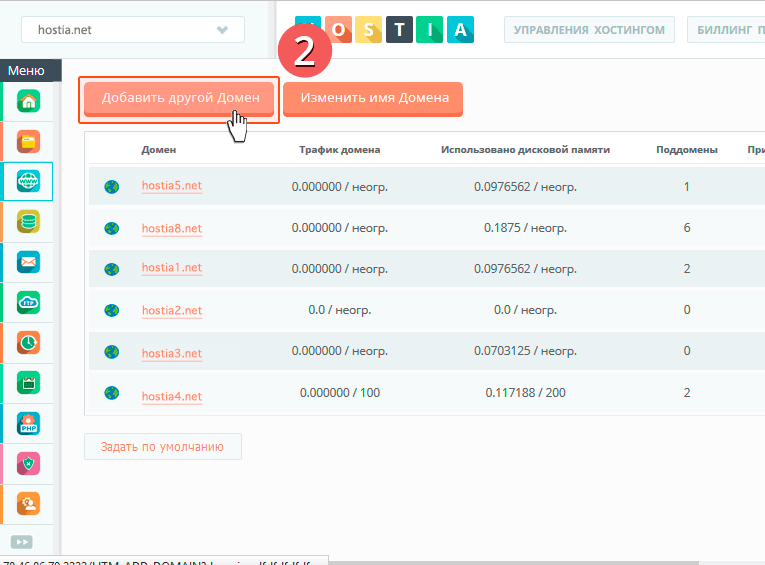Click the globe icon beside hostia4.net
Screen dimensions: 765x565
(x=112, y=393)
